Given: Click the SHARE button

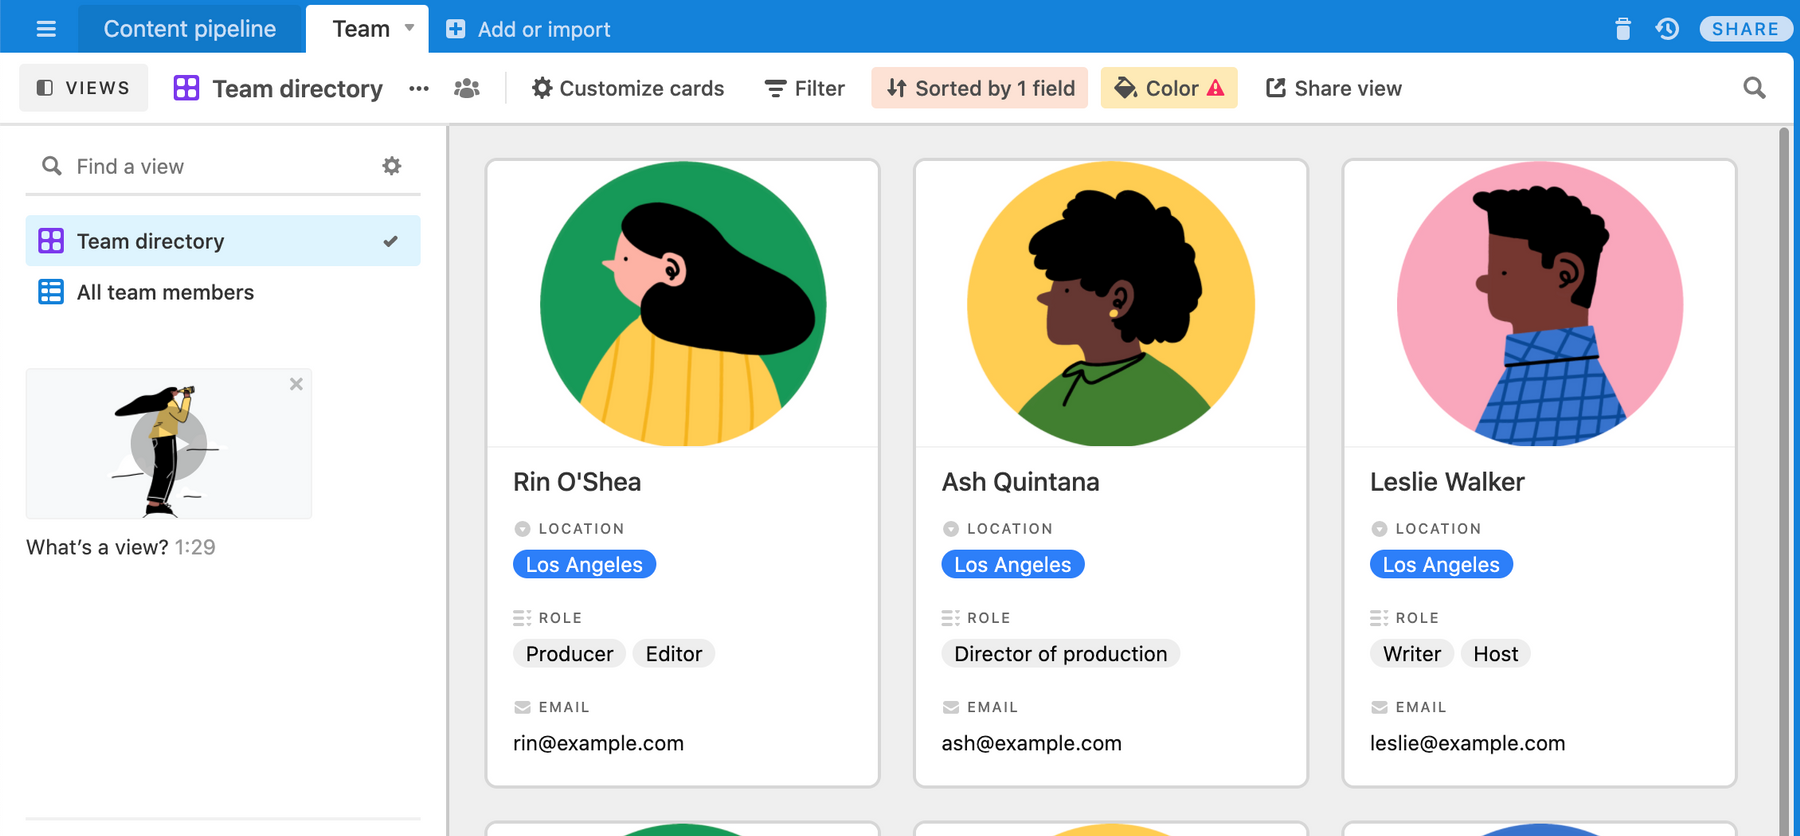Looking at the screenshot, I should pyautogui.click(x=1745, y=29).
